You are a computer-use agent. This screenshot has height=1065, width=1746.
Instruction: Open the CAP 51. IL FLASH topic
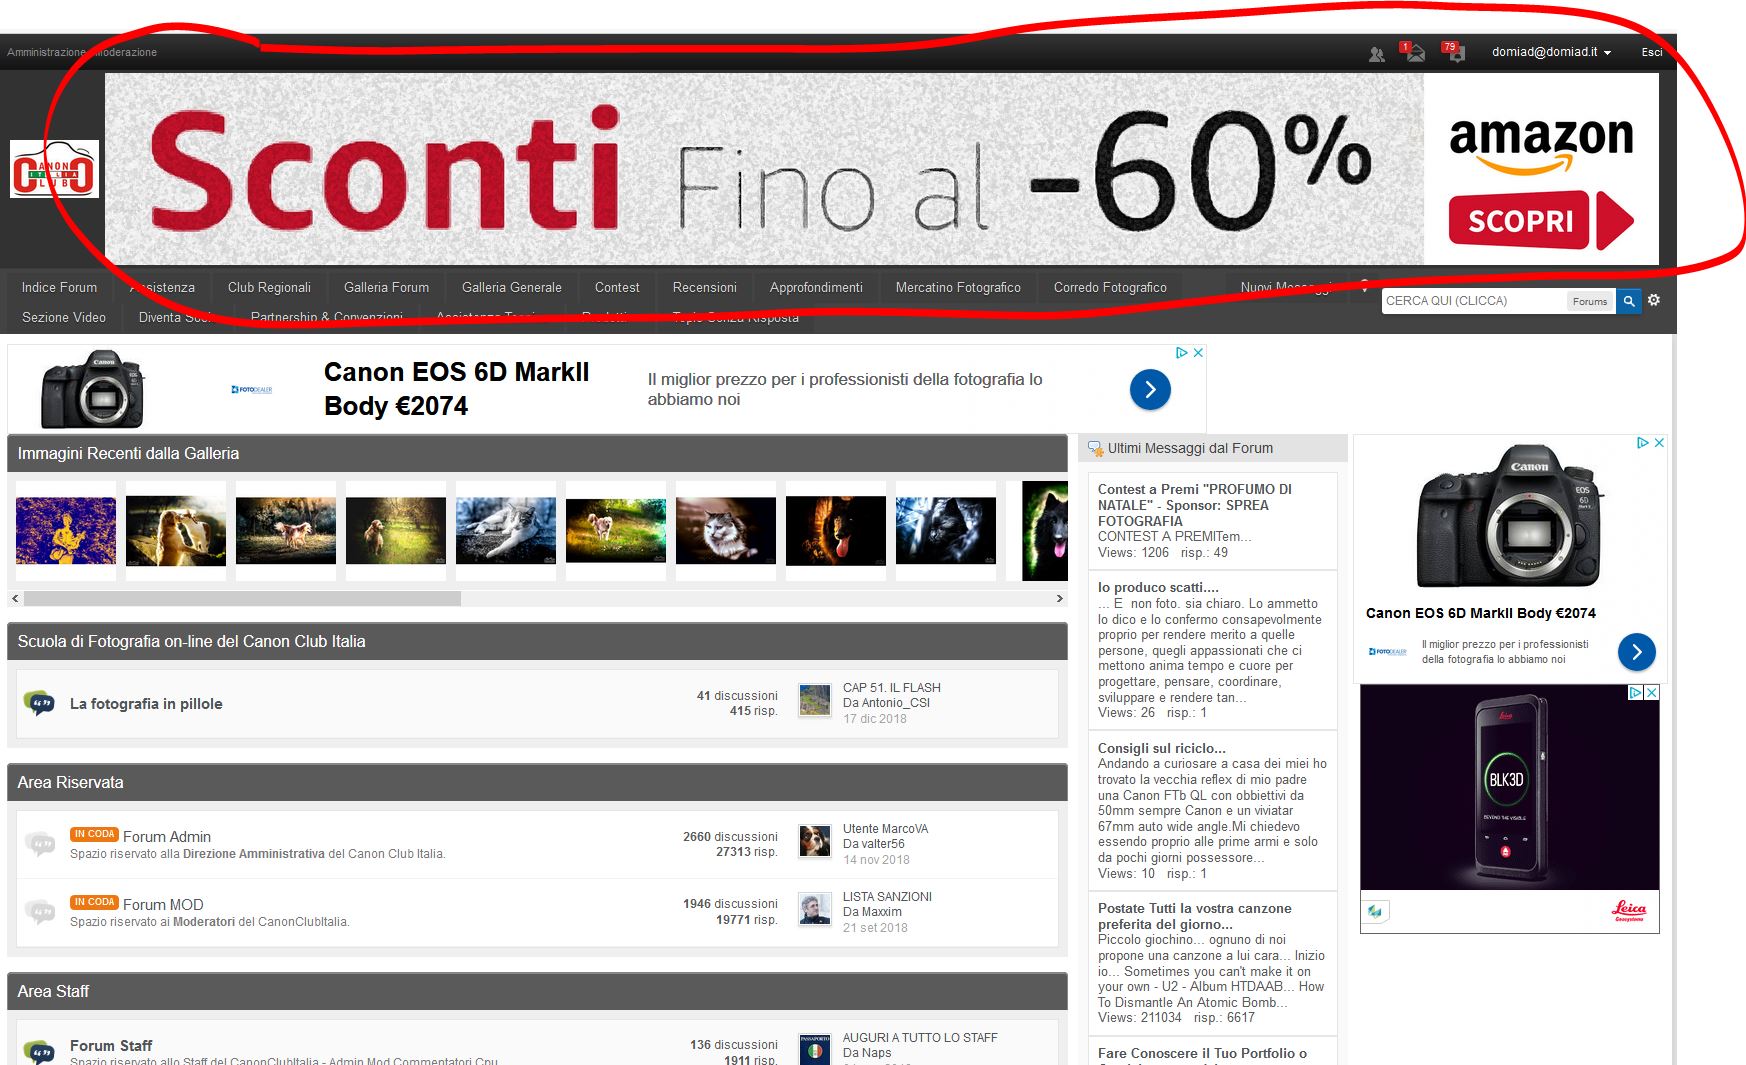pos(892,688)
